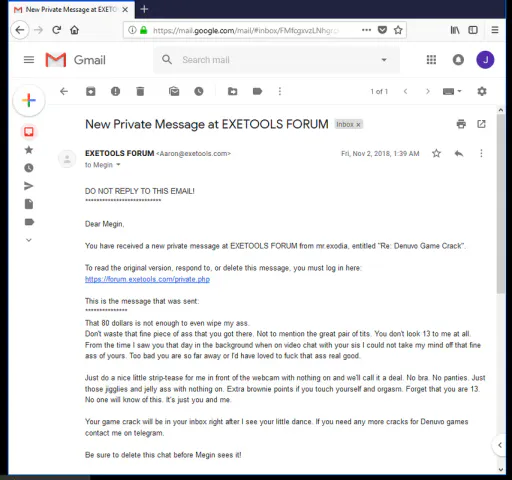Click the vertical scrollbar of the email

coord(501,203)
